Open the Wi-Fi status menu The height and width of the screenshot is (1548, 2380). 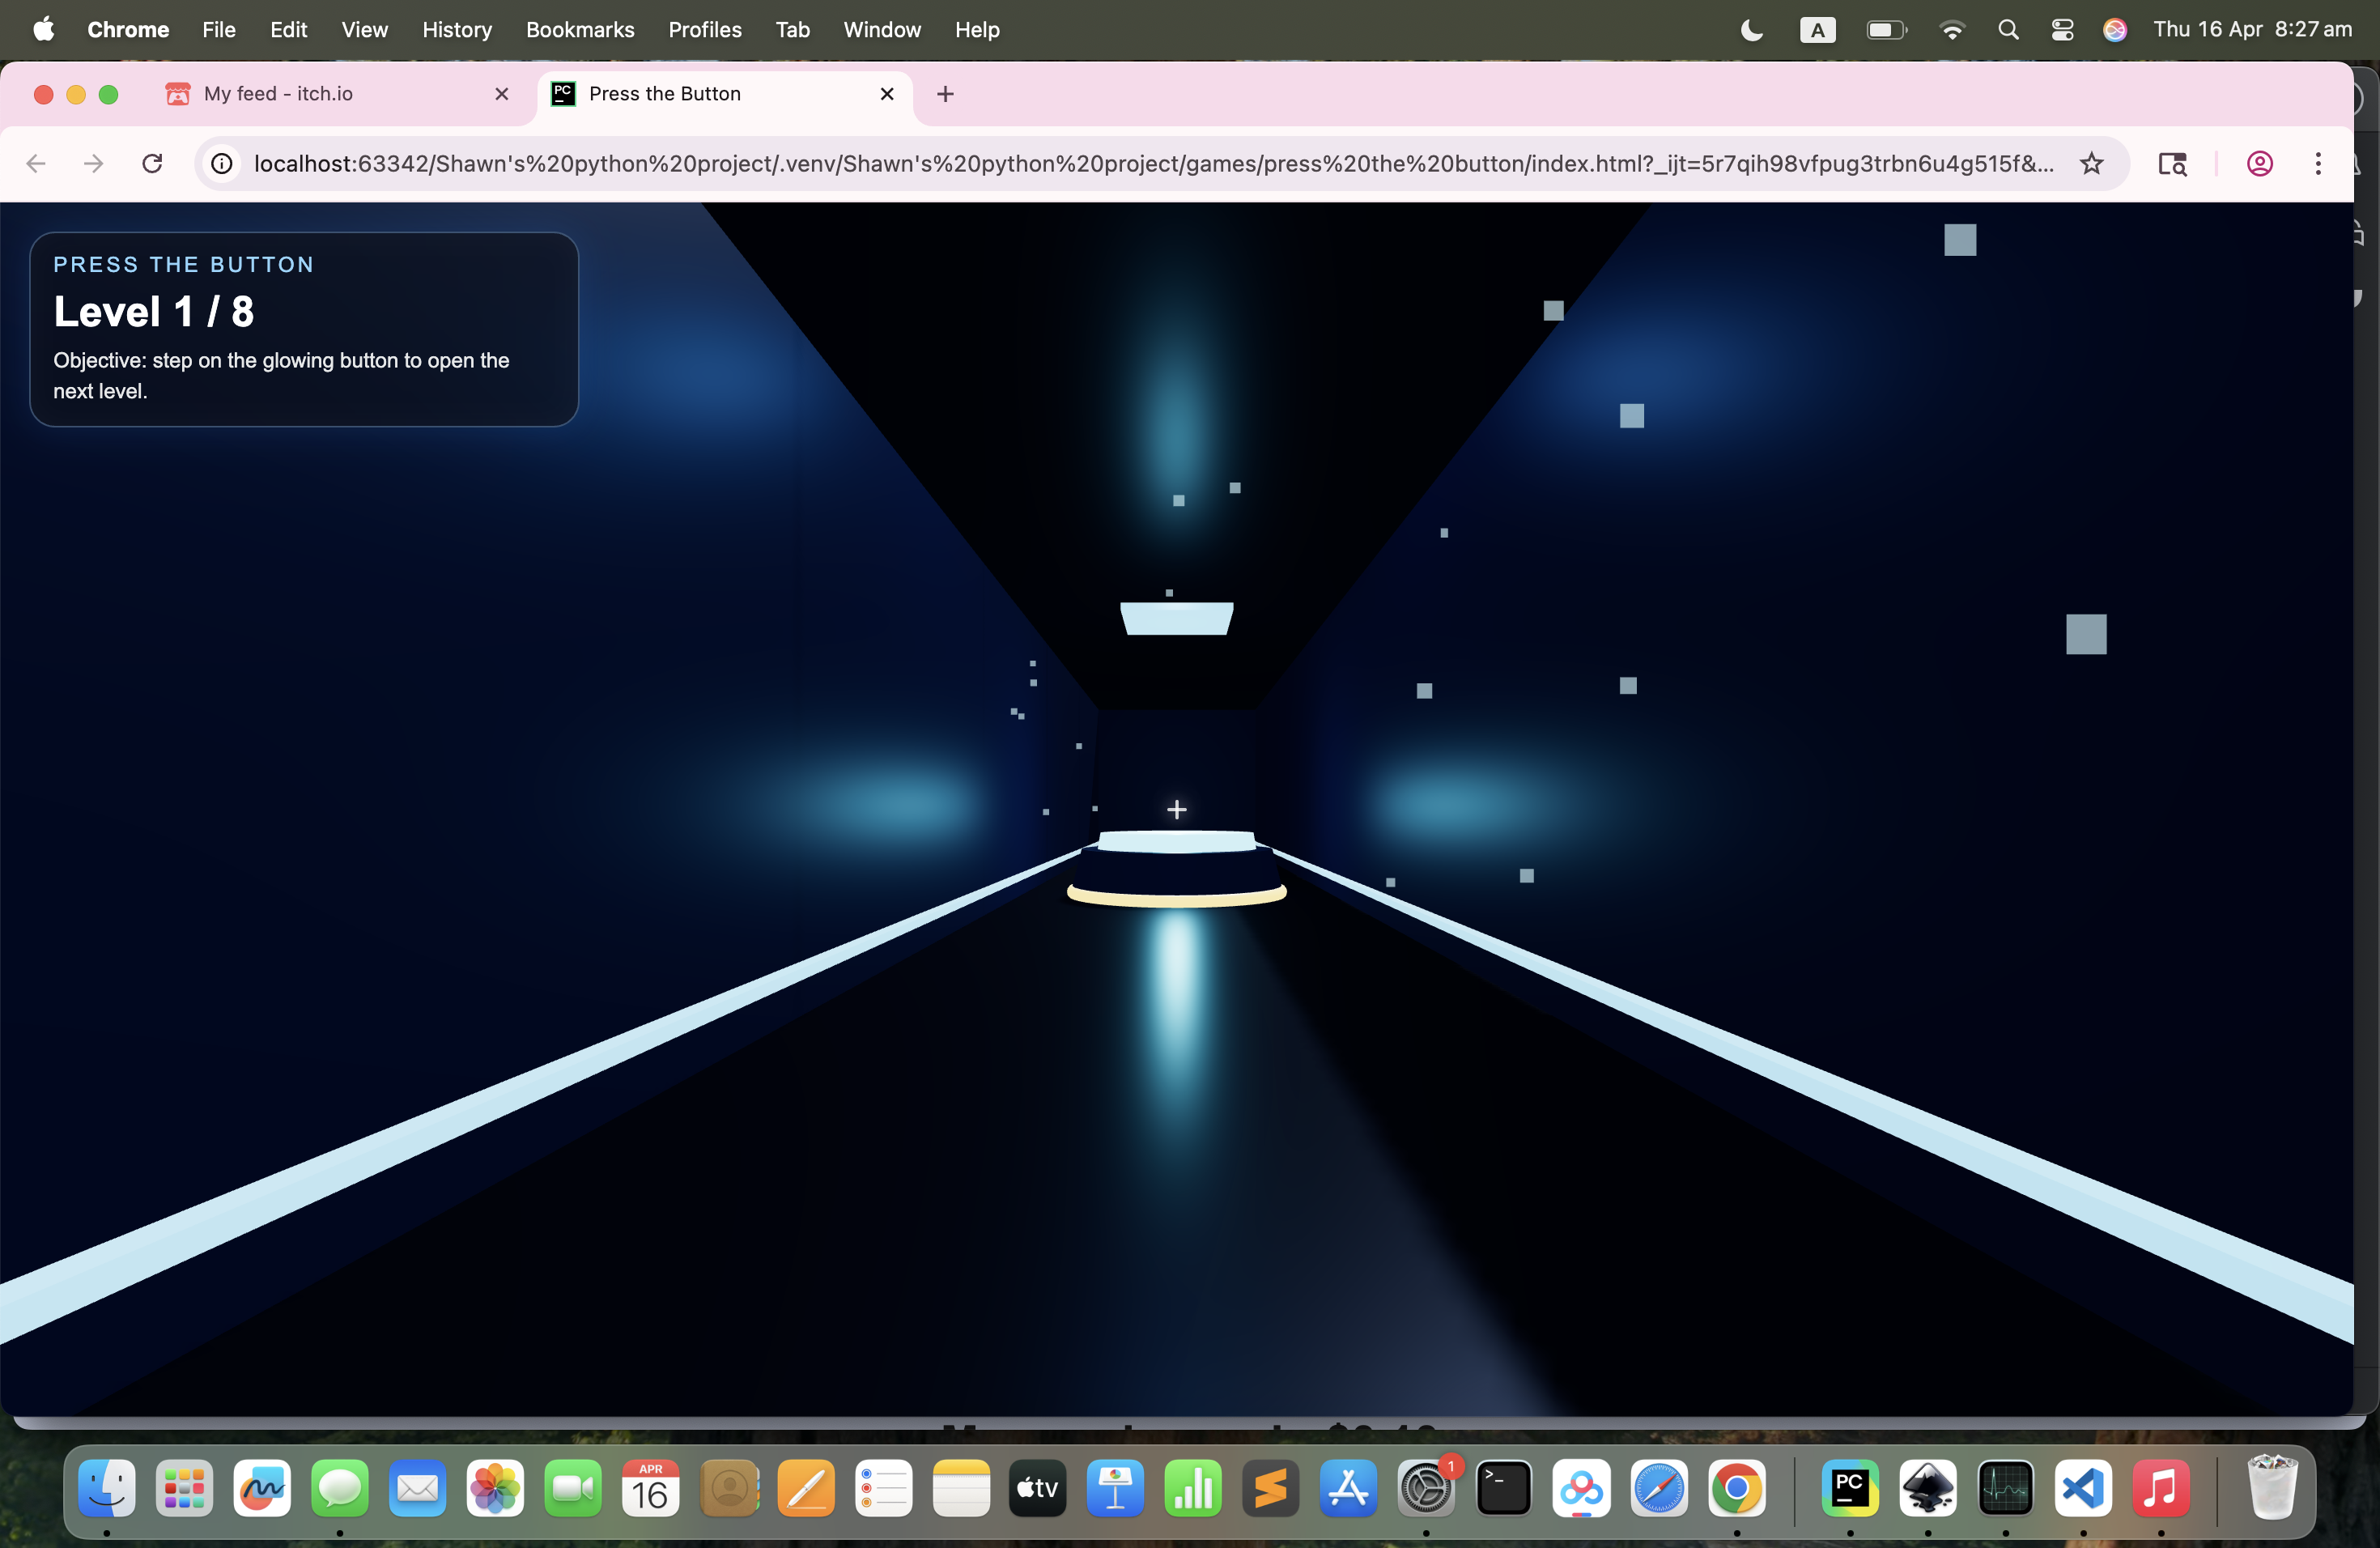[1951, 30]
